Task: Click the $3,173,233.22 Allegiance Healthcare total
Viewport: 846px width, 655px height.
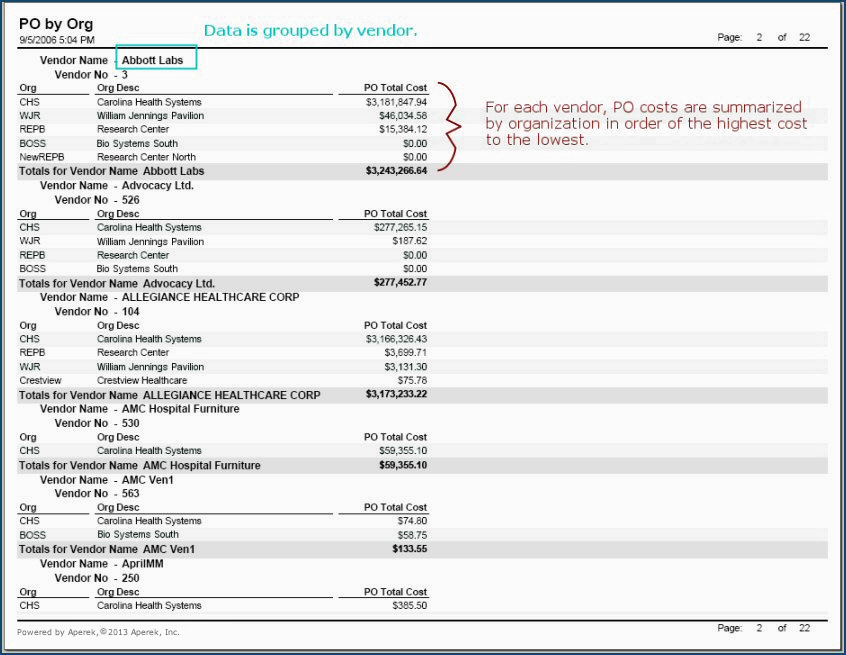Action: pos(396,395)
